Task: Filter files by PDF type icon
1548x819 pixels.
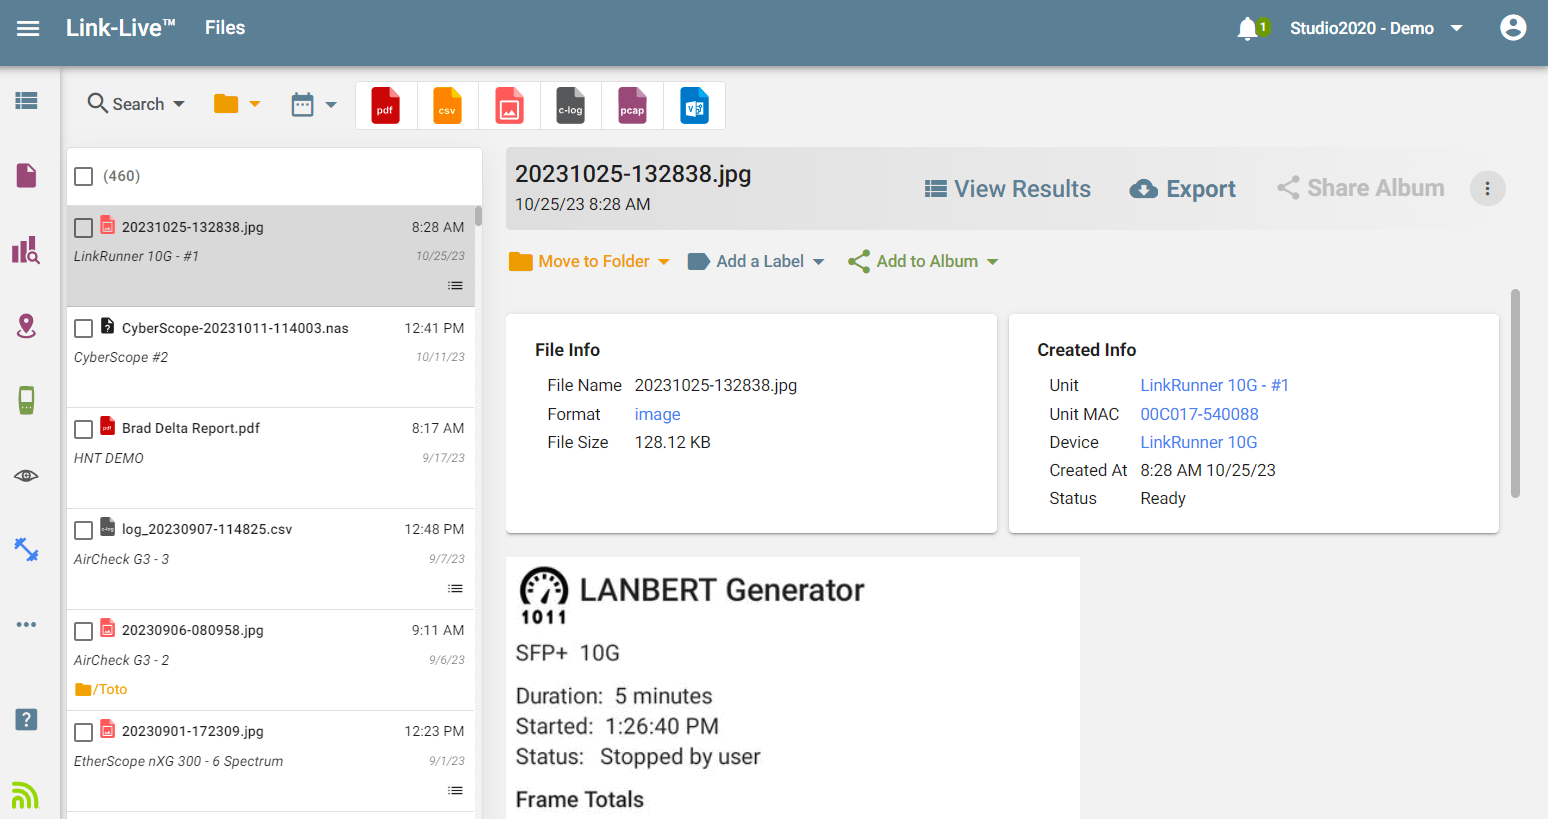Action: (x=386, y=106)
